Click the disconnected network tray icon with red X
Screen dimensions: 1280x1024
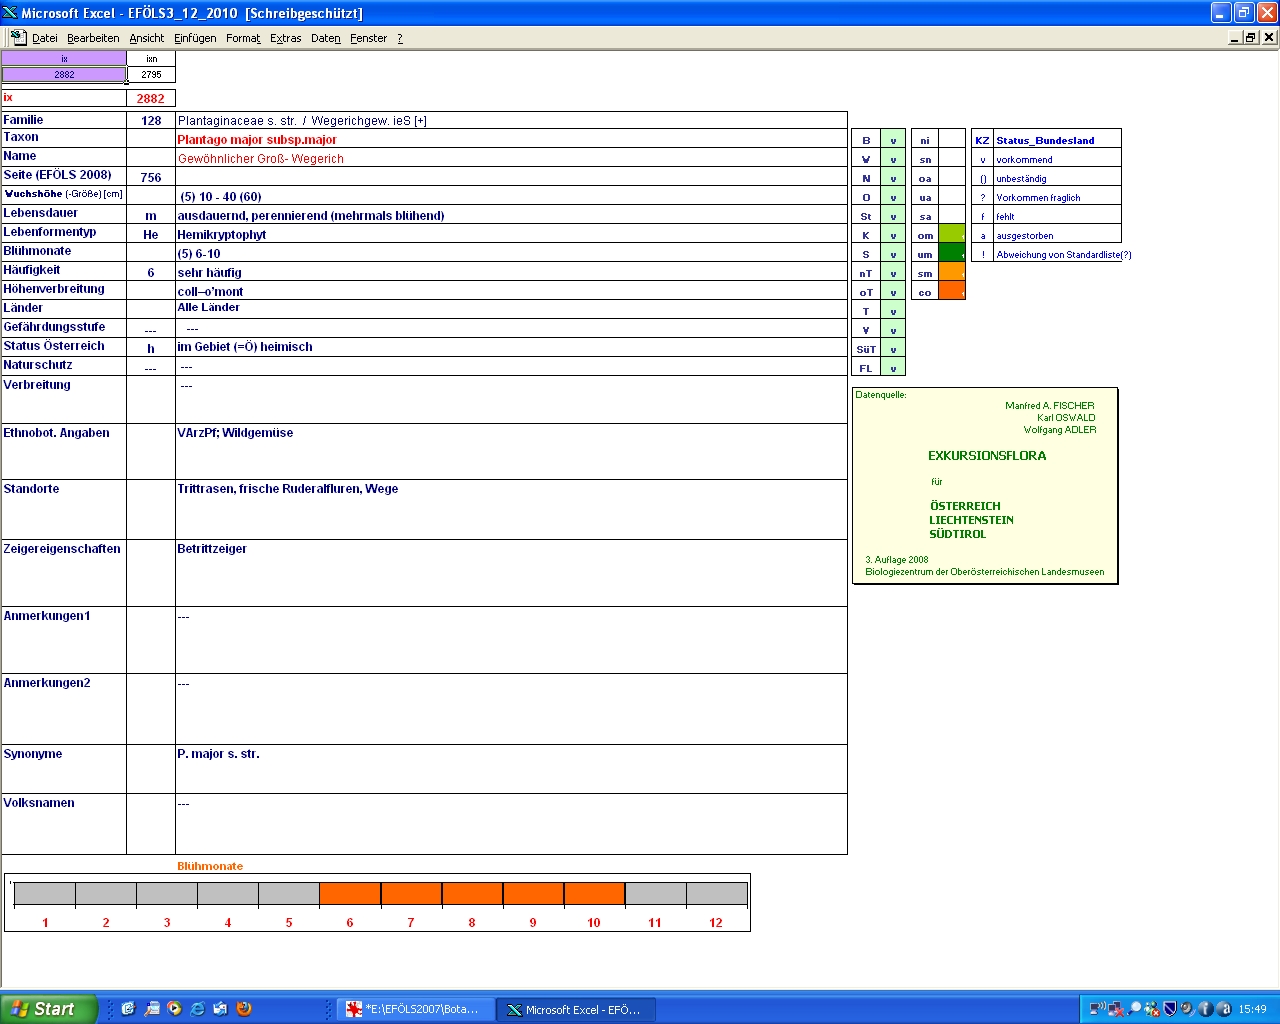[x=1115, y=1009]
